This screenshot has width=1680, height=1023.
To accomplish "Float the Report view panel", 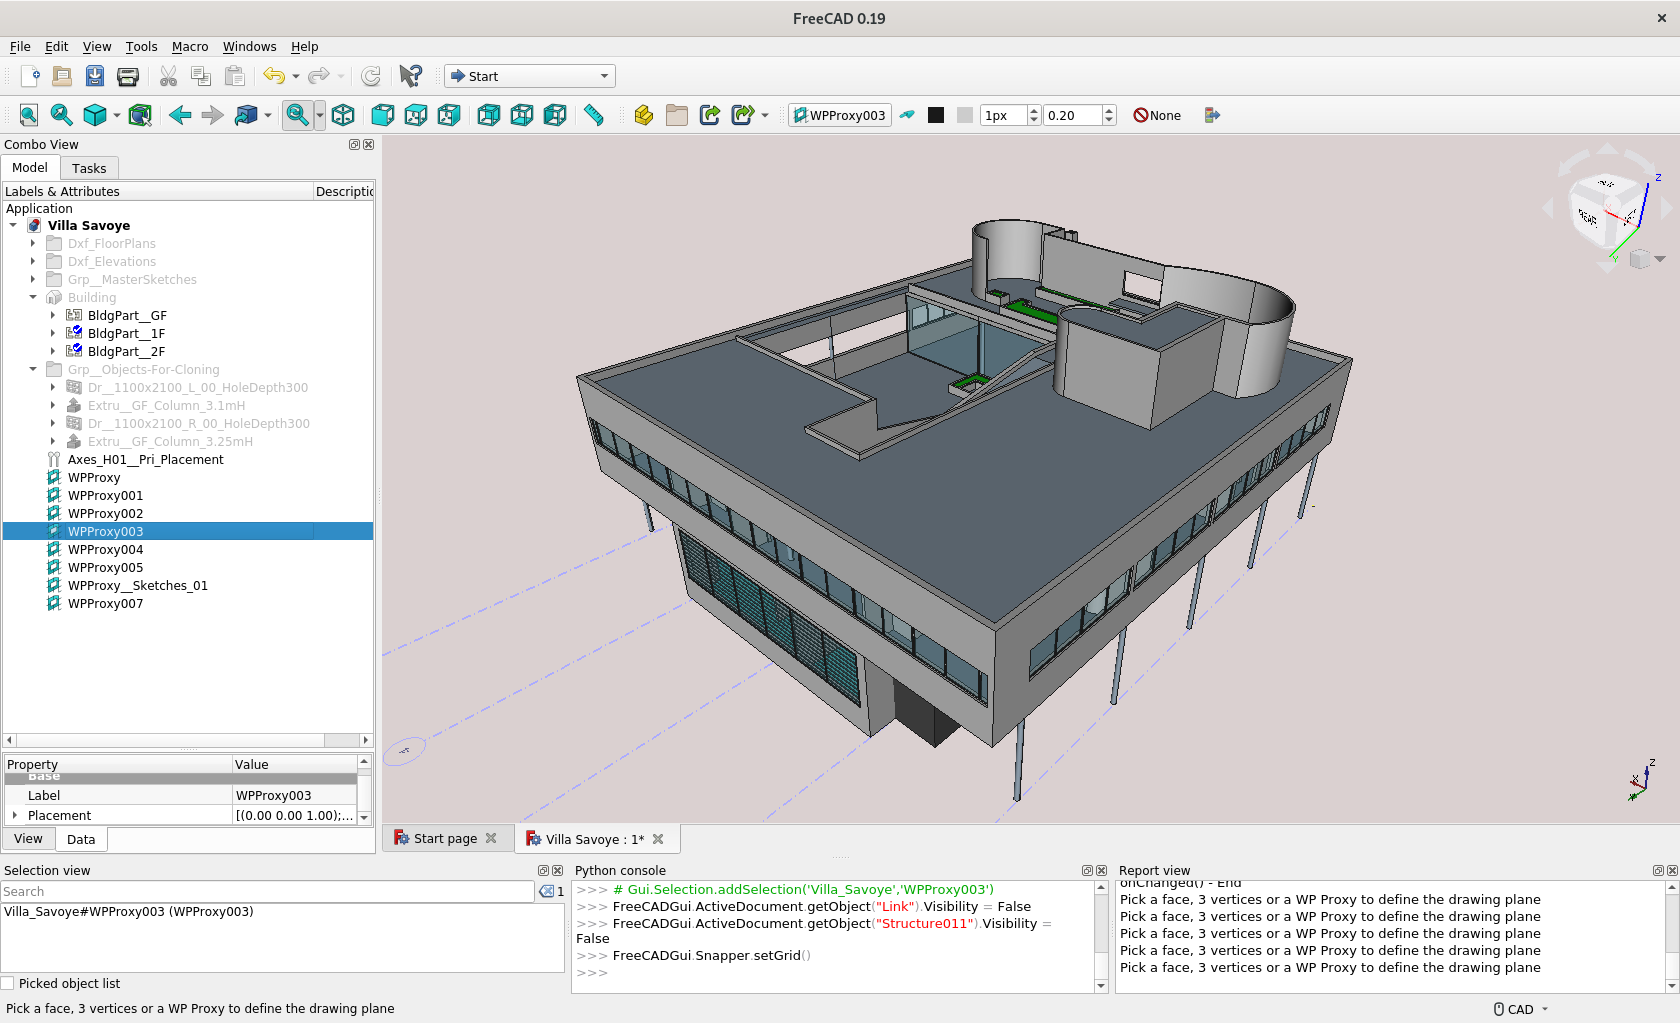I will coord(1658,870).
